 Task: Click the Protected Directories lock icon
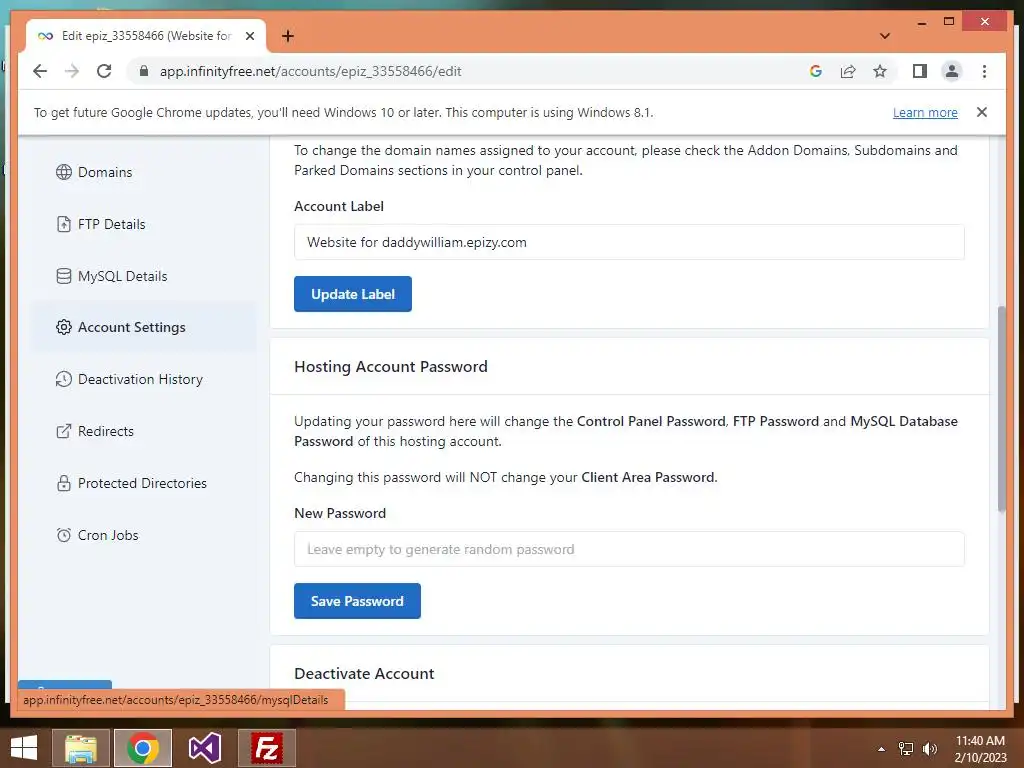(63, 483)
